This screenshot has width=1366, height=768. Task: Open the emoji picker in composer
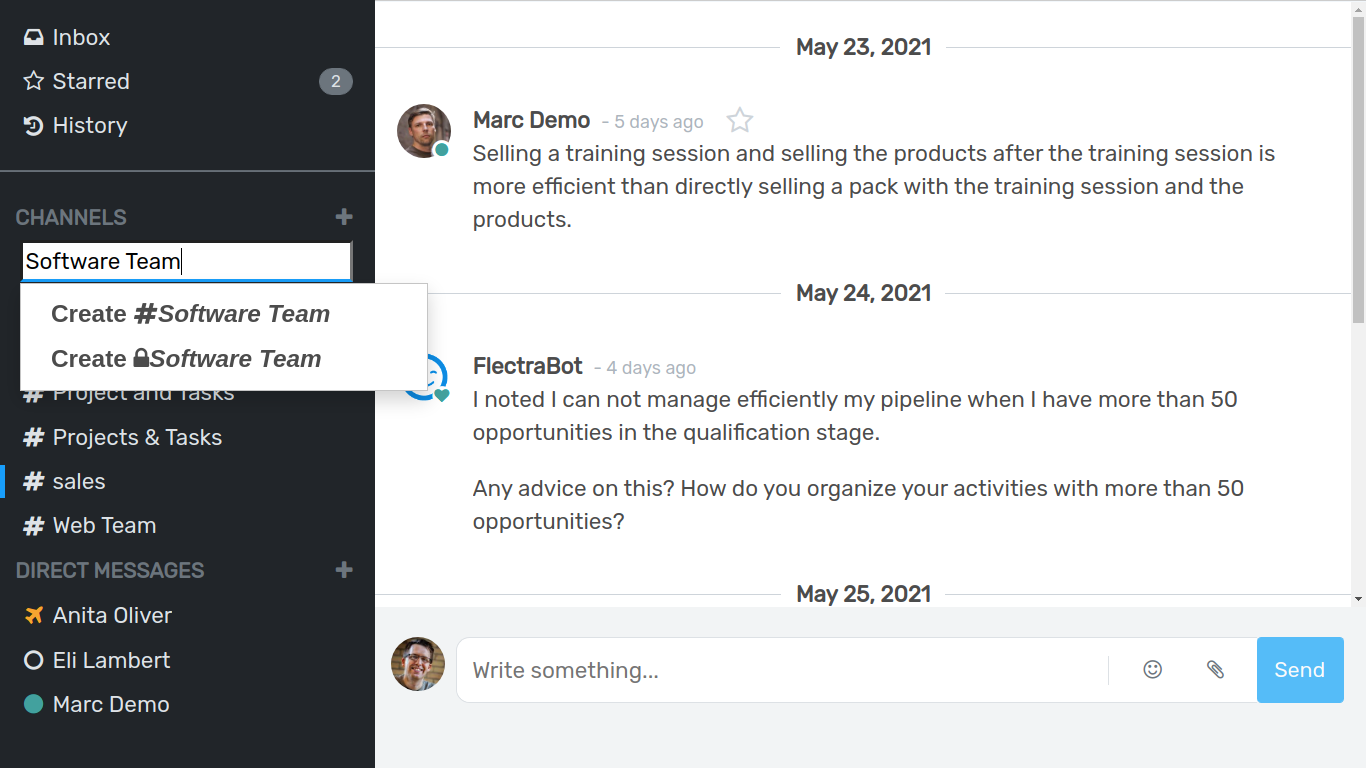tap(1153, 670)
